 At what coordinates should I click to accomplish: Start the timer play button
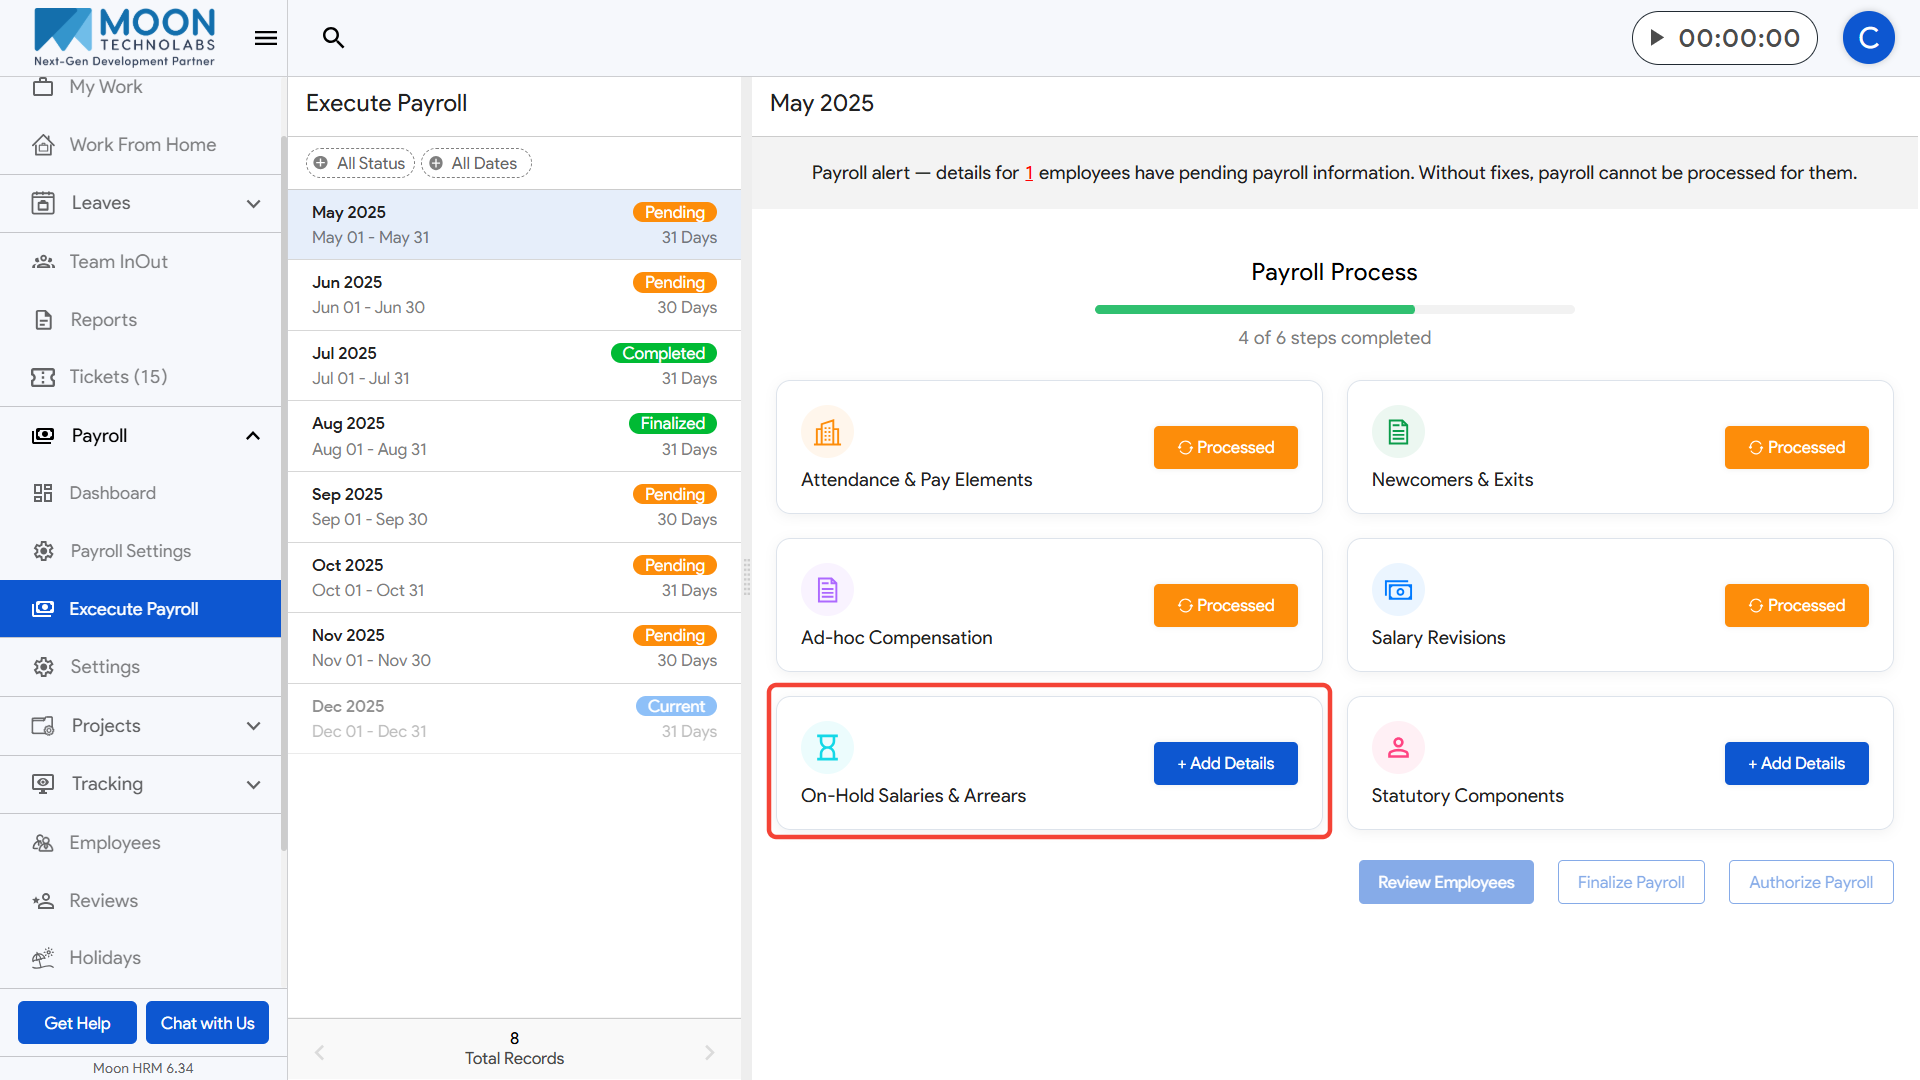[1657, 38]
